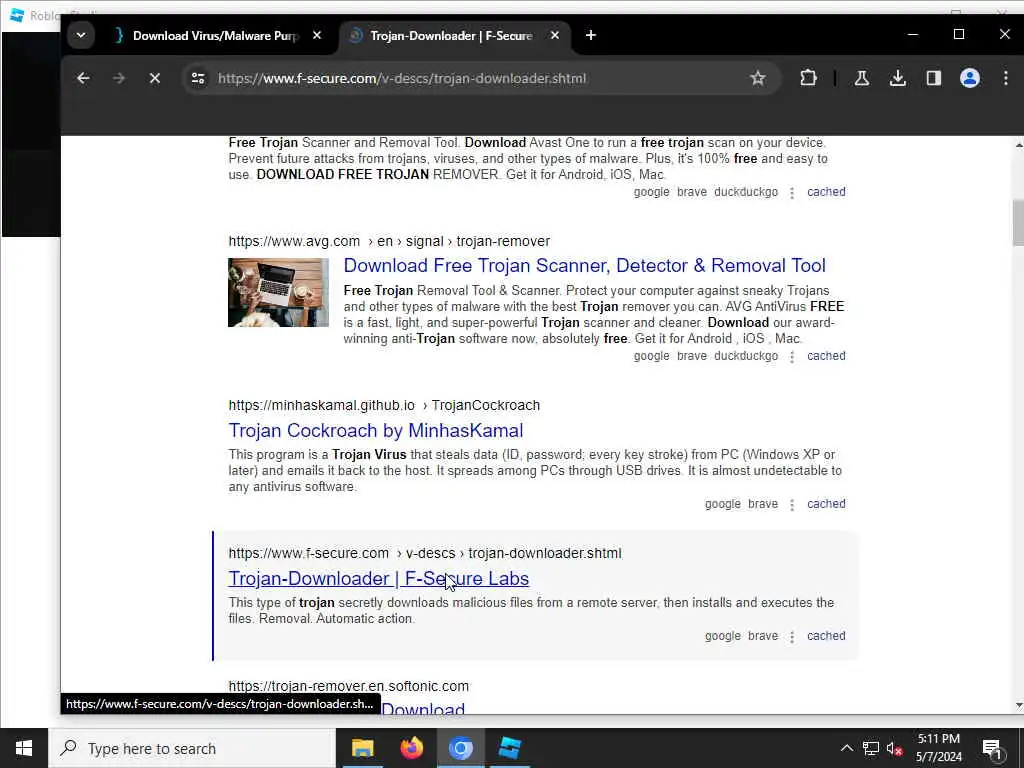
Task: Open the taskbar clock and date
Action: pyautogui.click(x=938, y=748)
